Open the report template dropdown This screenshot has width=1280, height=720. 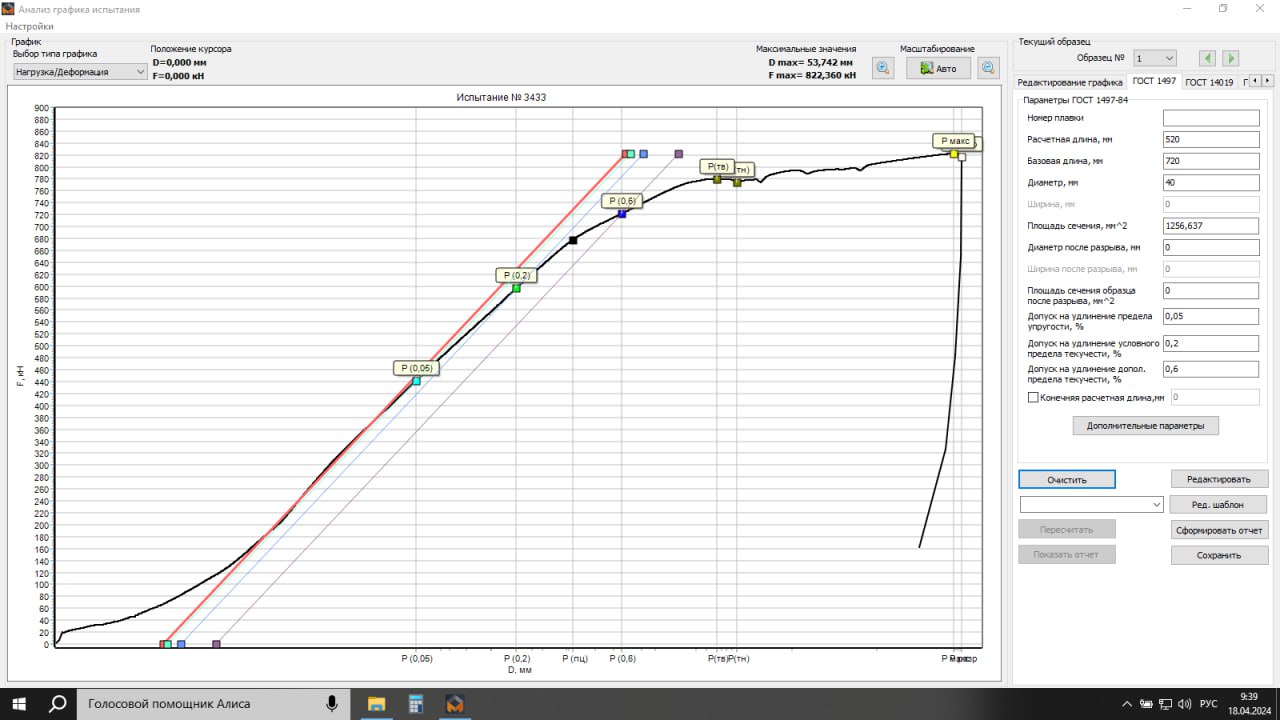1091,504
